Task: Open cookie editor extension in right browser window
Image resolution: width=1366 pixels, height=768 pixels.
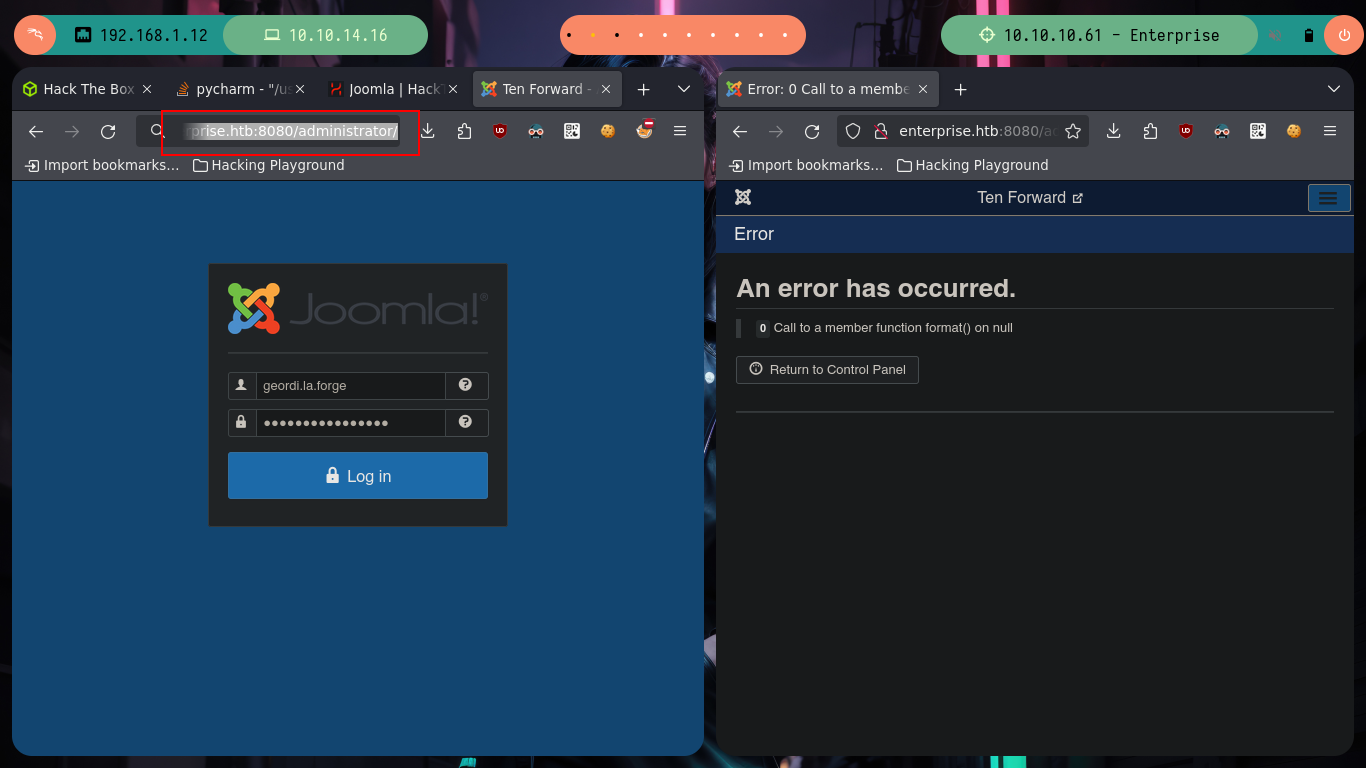Action: coord(1294,131)
